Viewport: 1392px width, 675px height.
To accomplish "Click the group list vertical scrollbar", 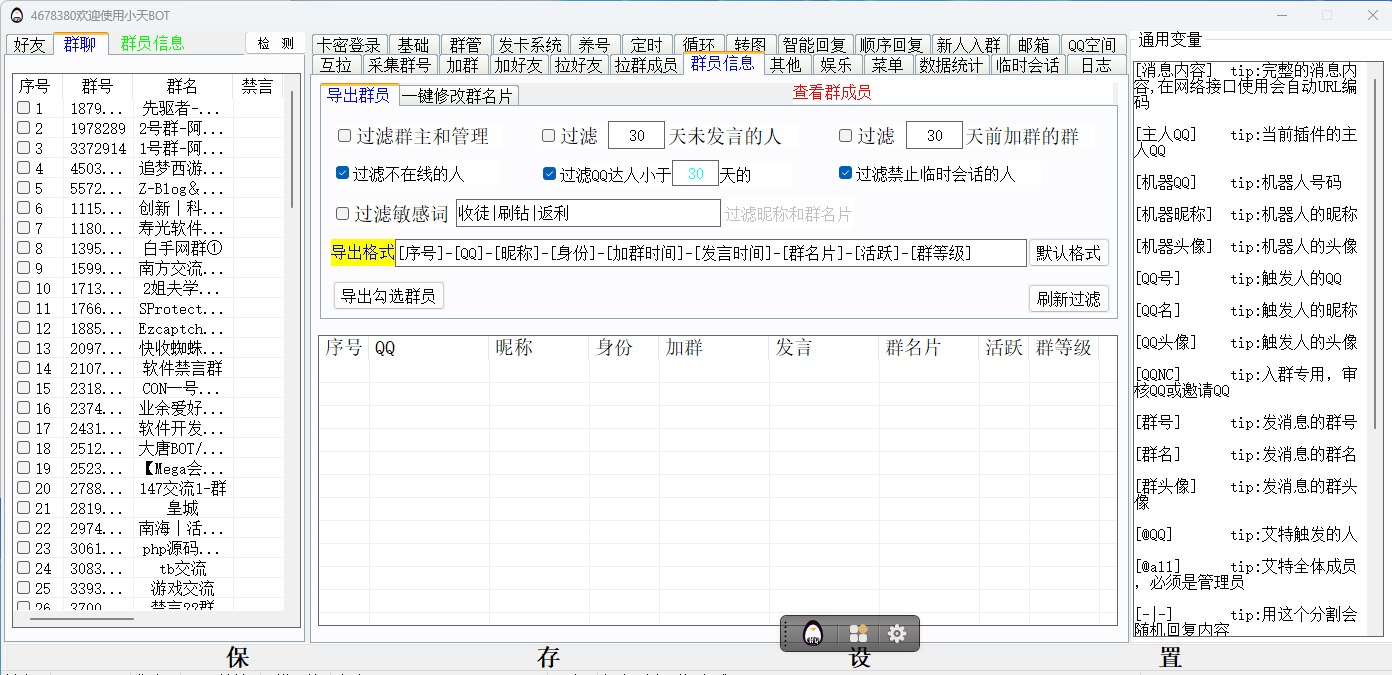I will [x=292, y=150].
